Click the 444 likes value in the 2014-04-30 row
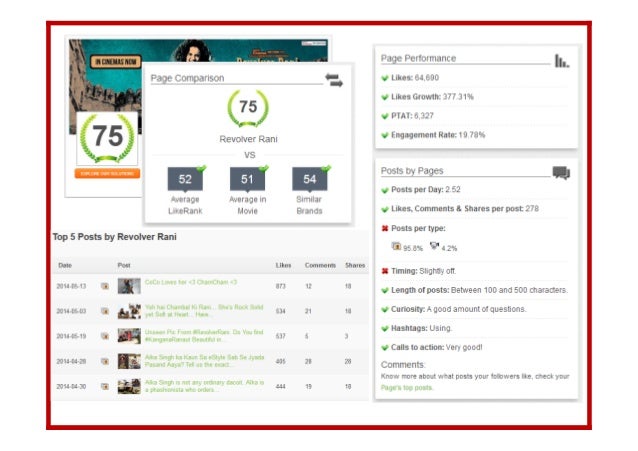The width and height of the screenshot is (638, 451). [280, 387]
